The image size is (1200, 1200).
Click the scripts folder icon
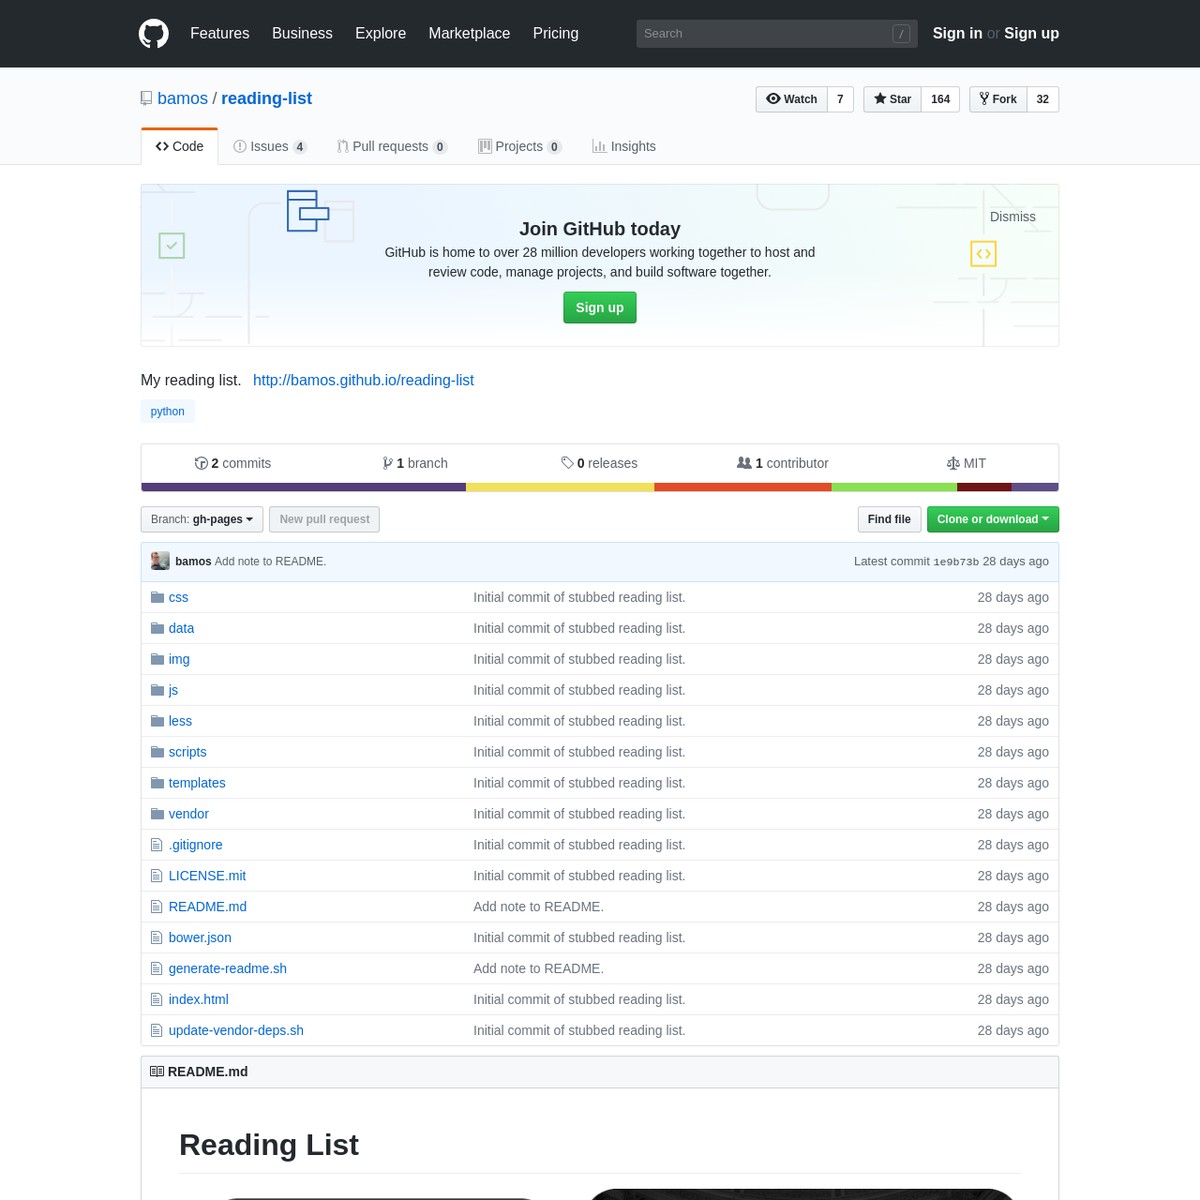pyautogui.click(x=157, y=752)
